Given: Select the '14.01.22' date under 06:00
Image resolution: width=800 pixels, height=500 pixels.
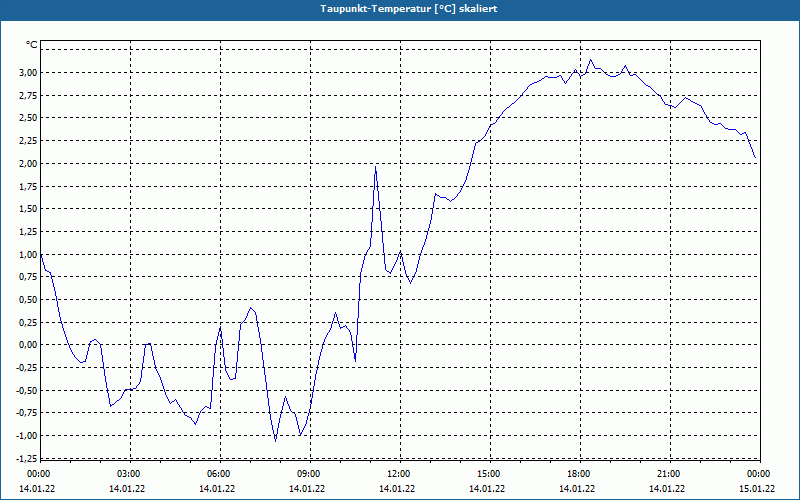Looking at the screenshot, I should (217, 489).
